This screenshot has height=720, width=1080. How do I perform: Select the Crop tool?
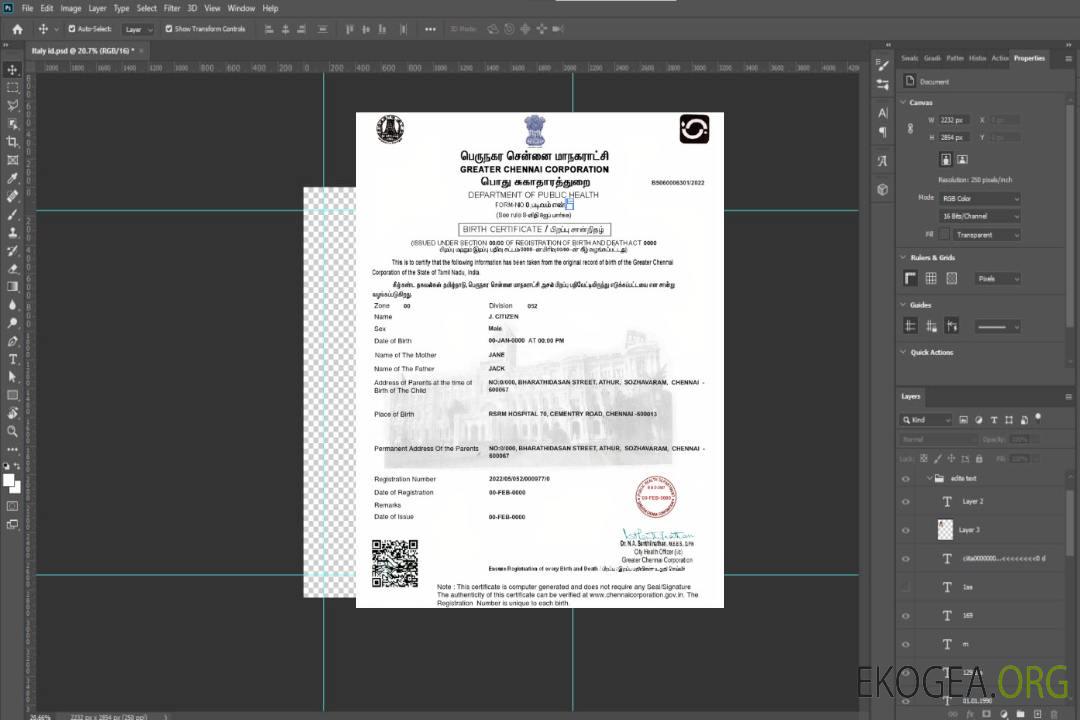[x=12, y=142]
